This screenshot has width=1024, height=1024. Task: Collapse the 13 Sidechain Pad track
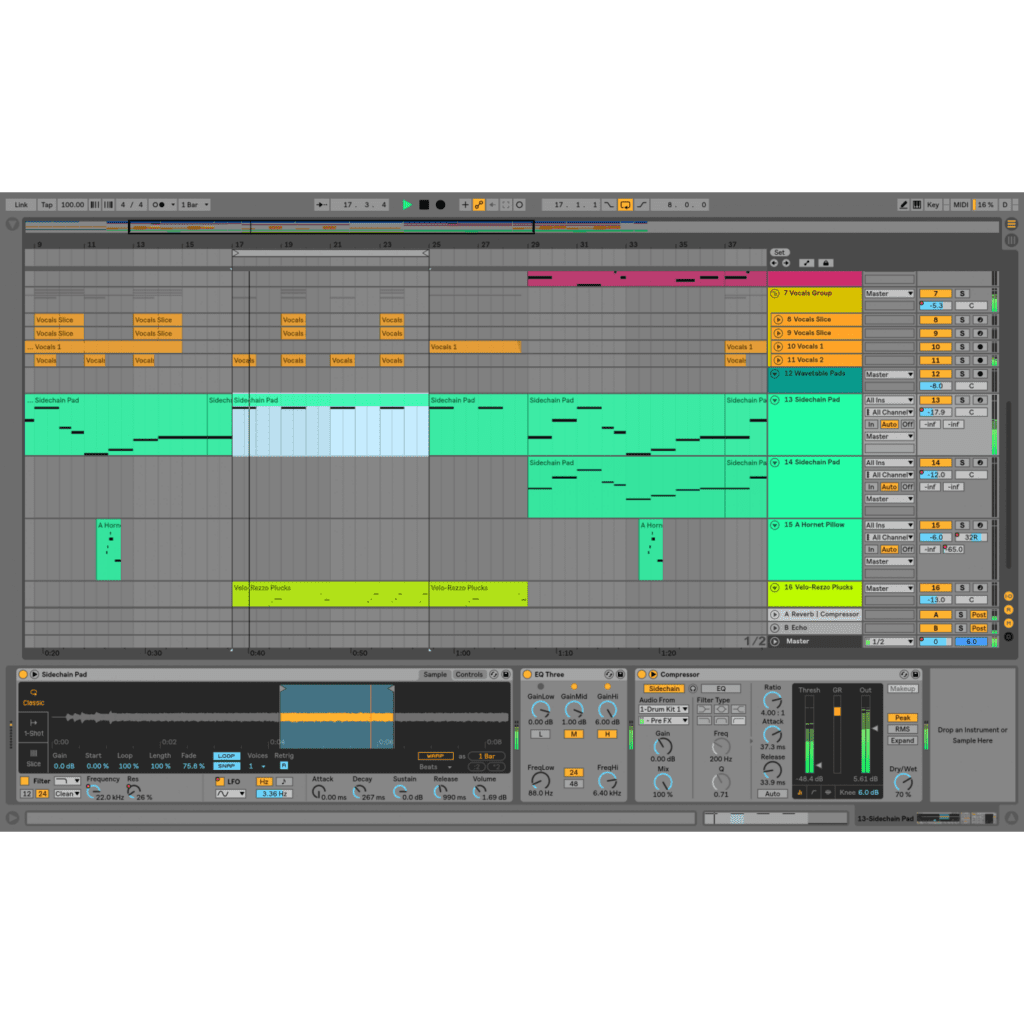click(775, 400)
